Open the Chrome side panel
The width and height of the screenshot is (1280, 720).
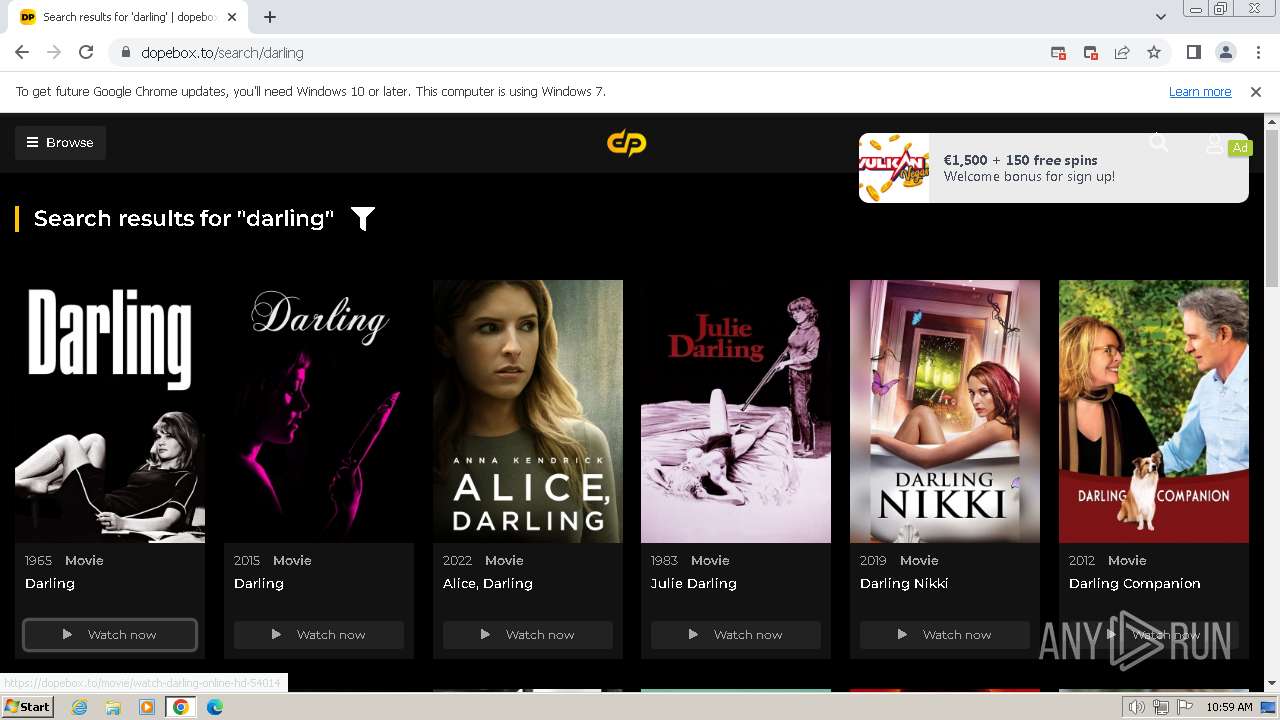1193,53
